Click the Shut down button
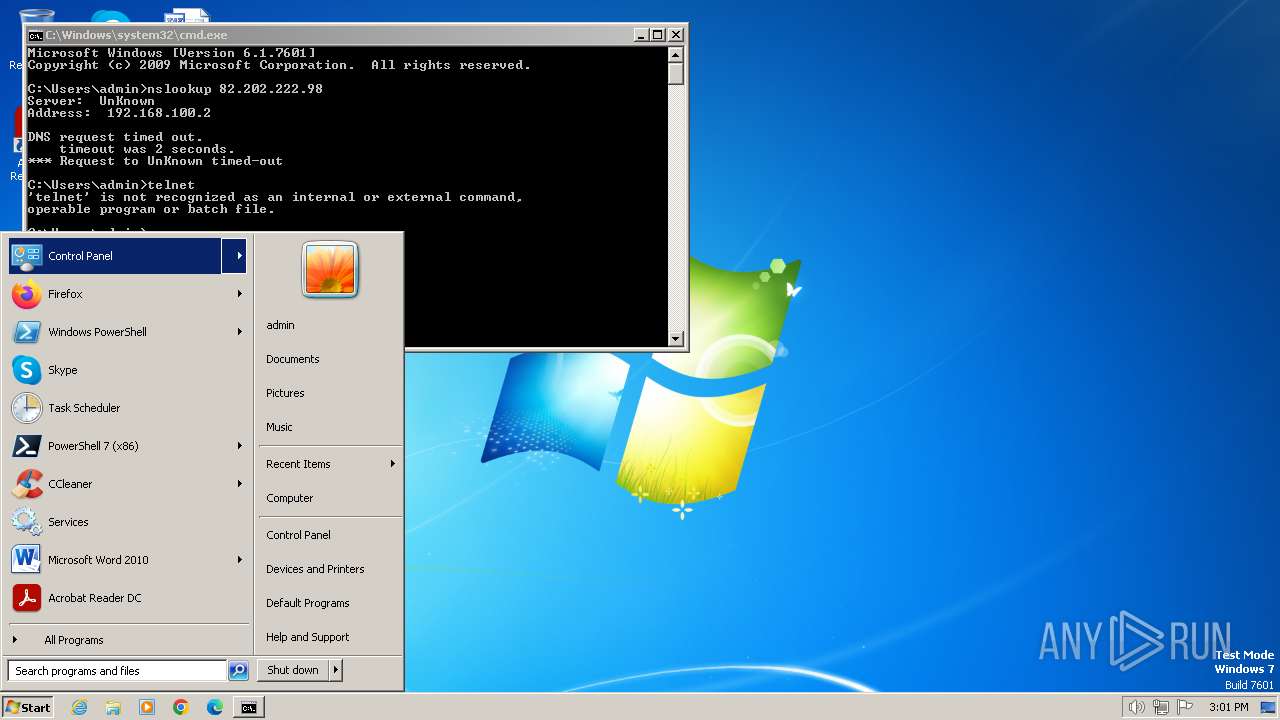 coord(293,670)
